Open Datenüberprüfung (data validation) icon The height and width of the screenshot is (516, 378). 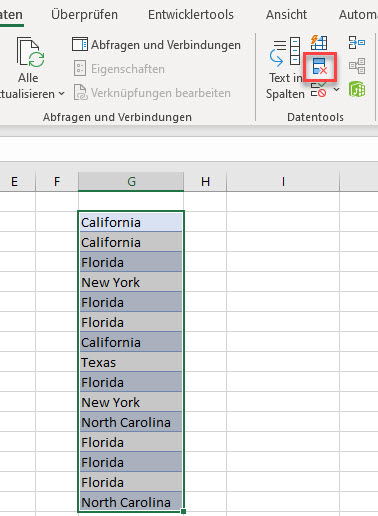coord(319,90)
